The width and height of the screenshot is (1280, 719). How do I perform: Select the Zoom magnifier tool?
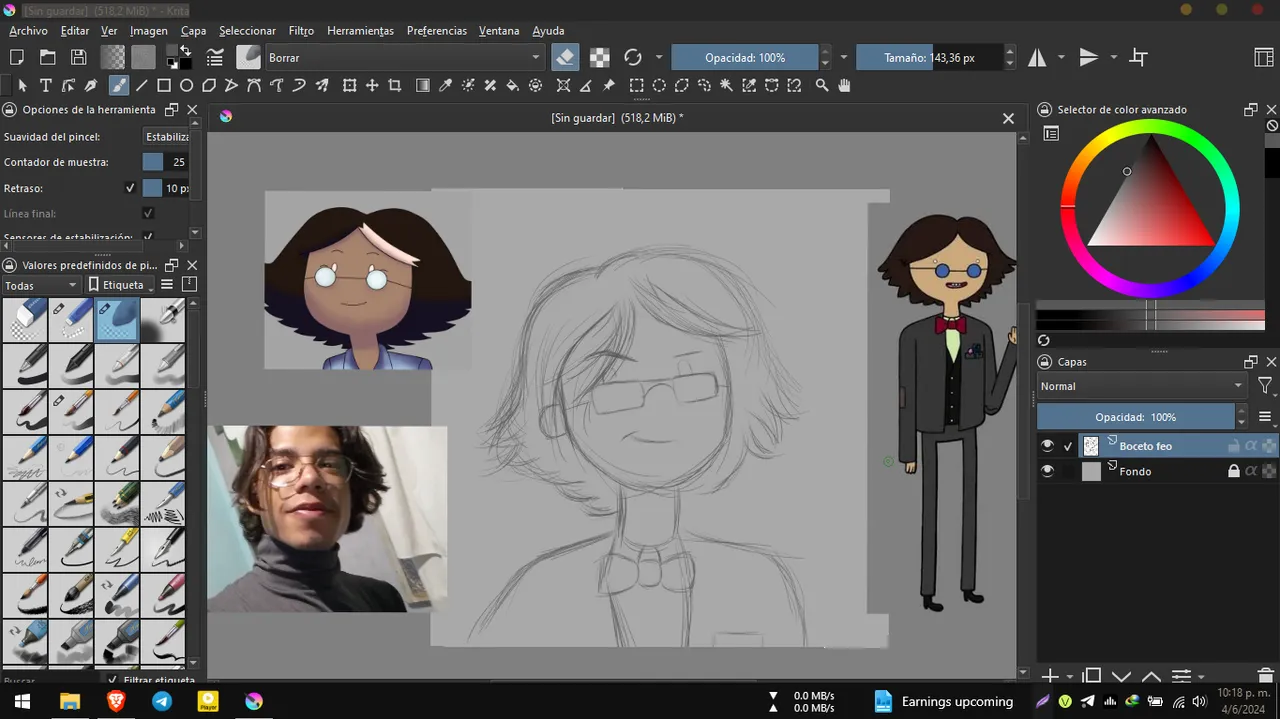pyautogui.click(x=822, y=86)
